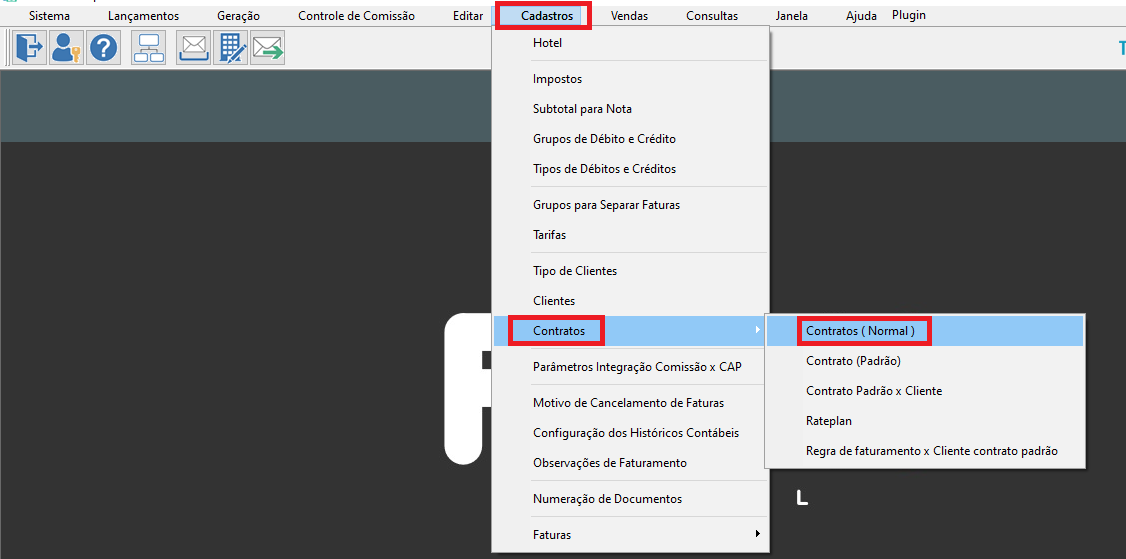Open Tipos de Débitos e Créditos
Viewport: 1126px width, 559px height.
[x=630, y=169]
